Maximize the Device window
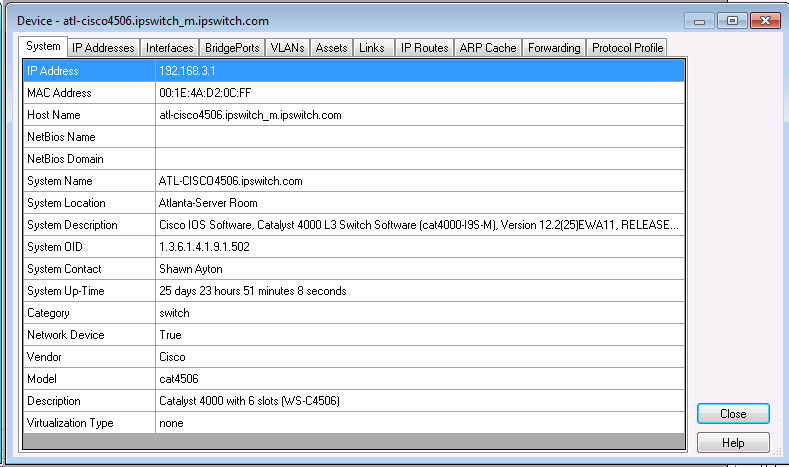Screen dimensions: 789x467 click(732, 21)
